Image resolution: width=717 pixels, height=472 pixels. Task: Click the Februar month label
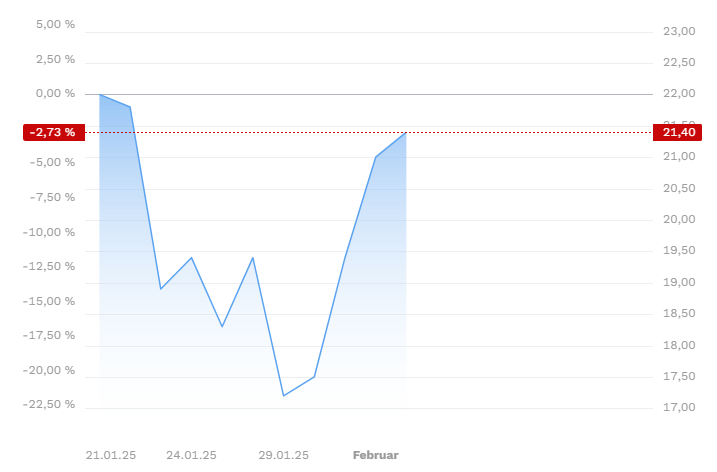[x=376, y=455]
